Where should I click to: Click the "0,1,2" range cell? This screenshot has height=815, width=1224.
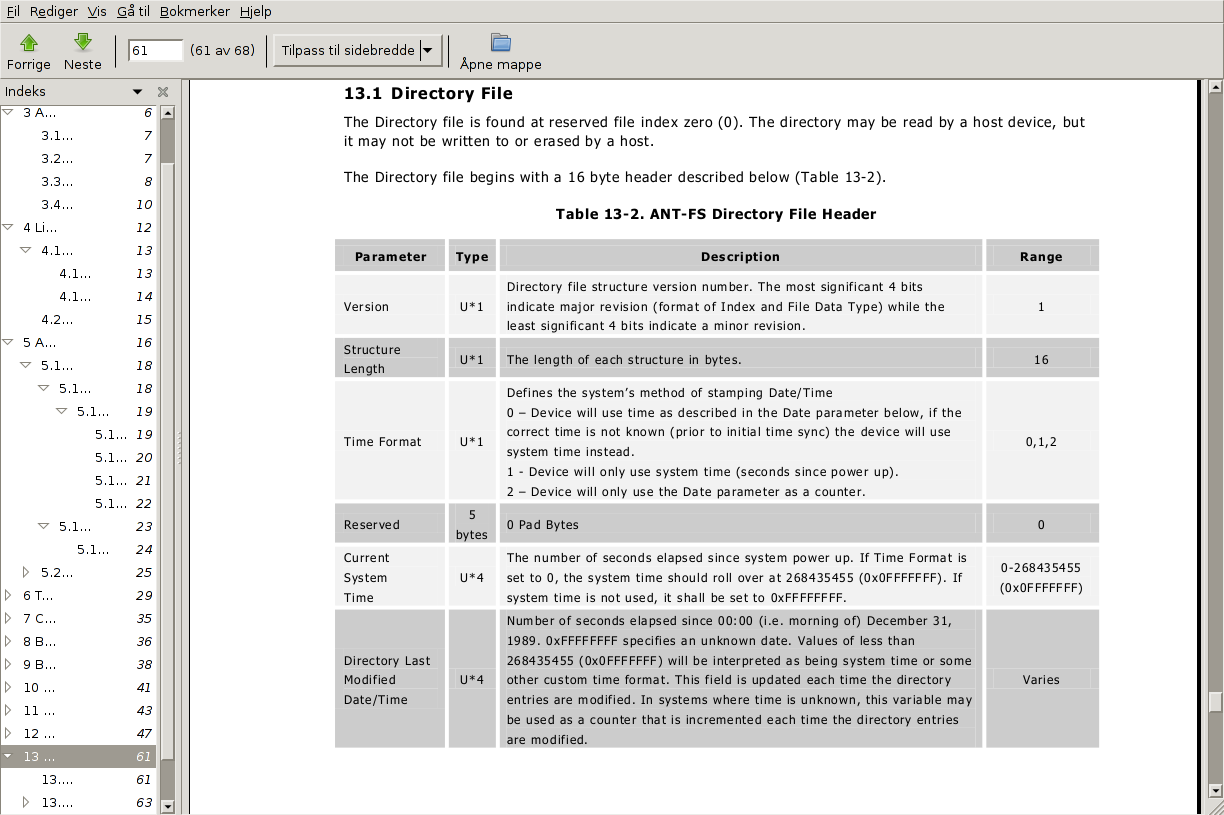[x=1041, y=441]
